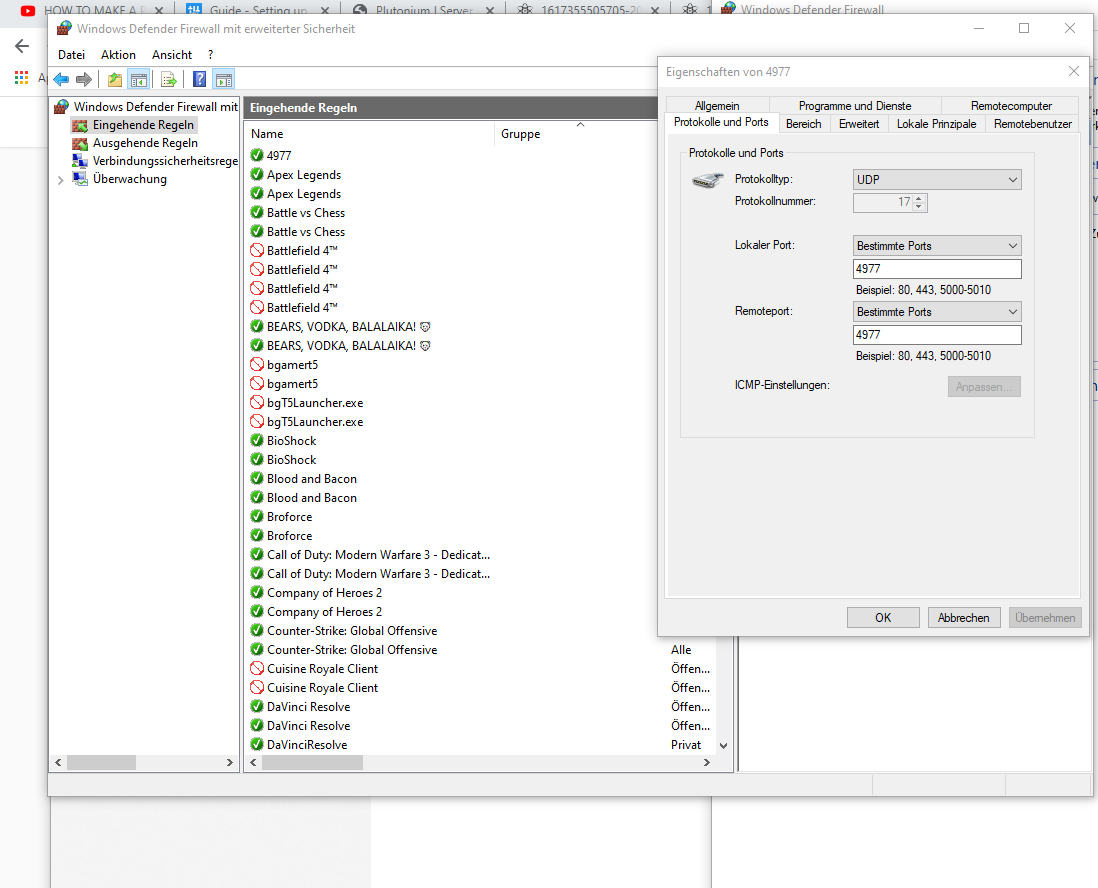The height and width of the screenshot is (888, 1098).
Task: Switch to Guide - Setting up browser tab
Action: click(259, 10)
